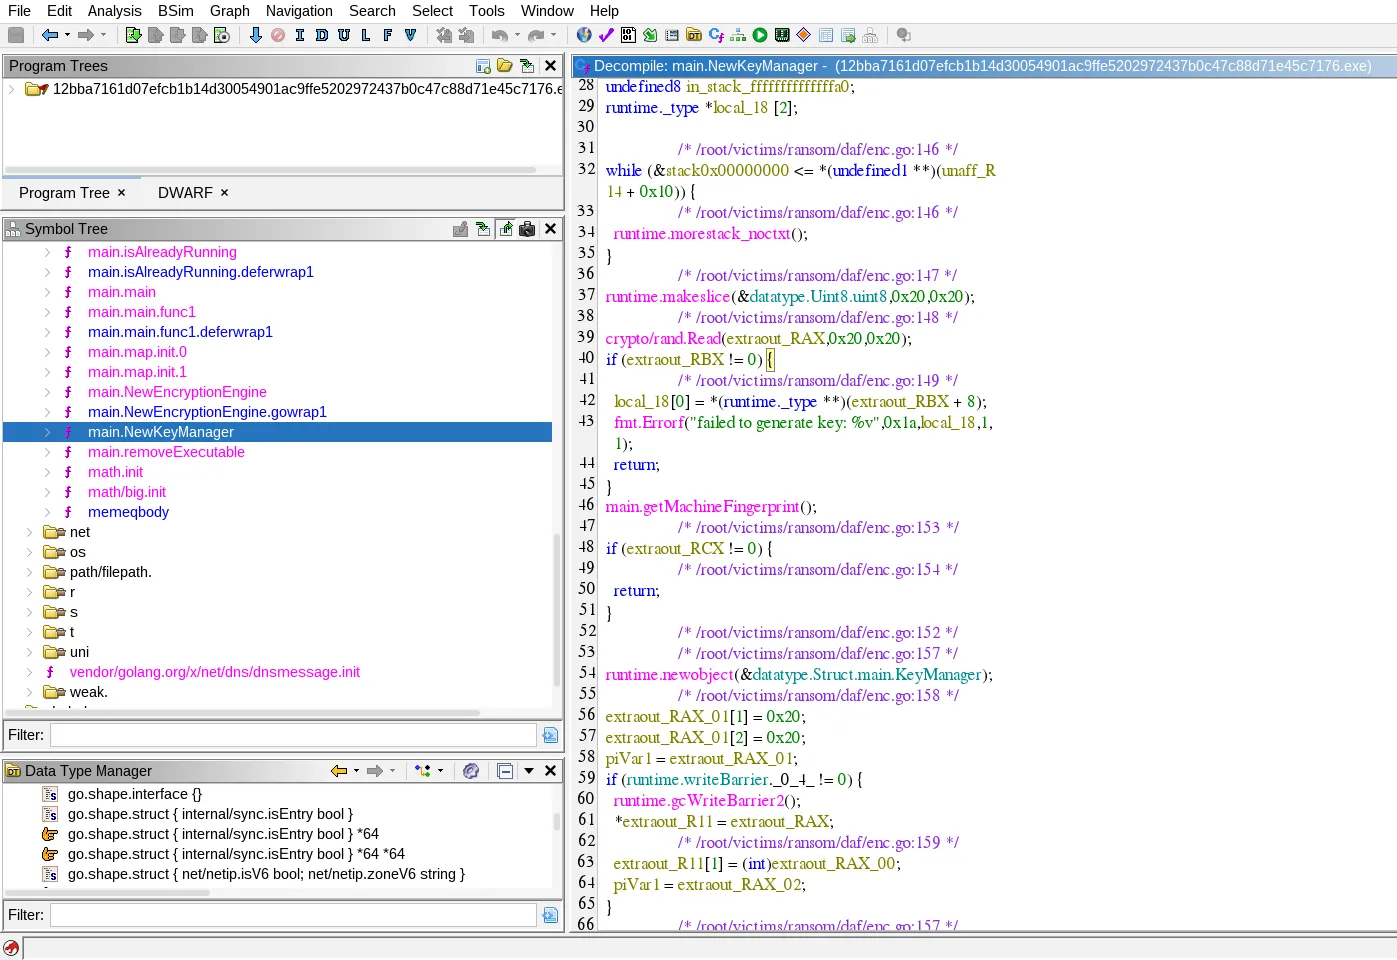Click the V bookmark navigation icon
Image resolution: width=1397 pixels, height=960 pixels.
(410, 35)
